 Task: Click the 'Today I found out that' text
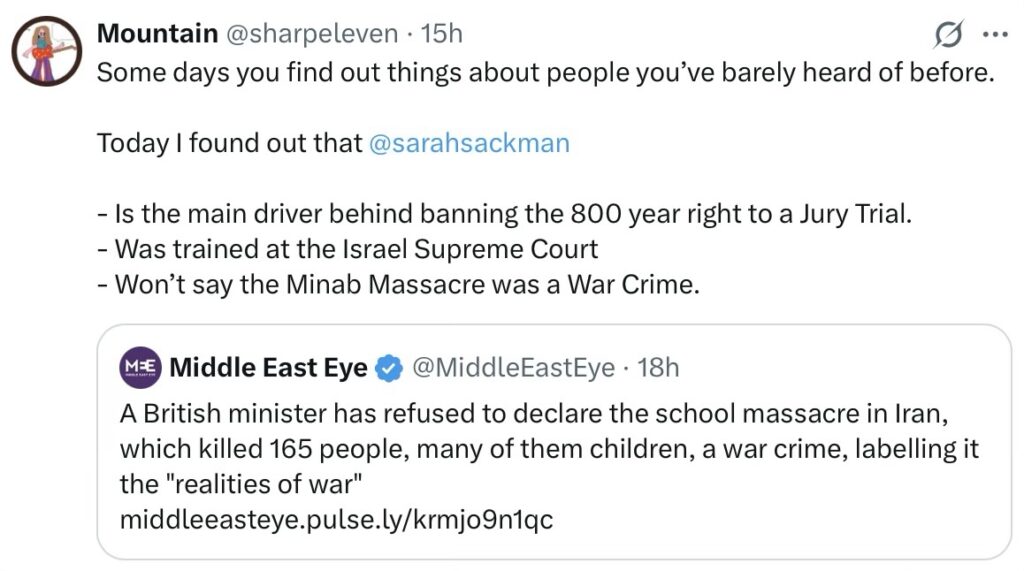pyautogui.click(x=229, y=143)
